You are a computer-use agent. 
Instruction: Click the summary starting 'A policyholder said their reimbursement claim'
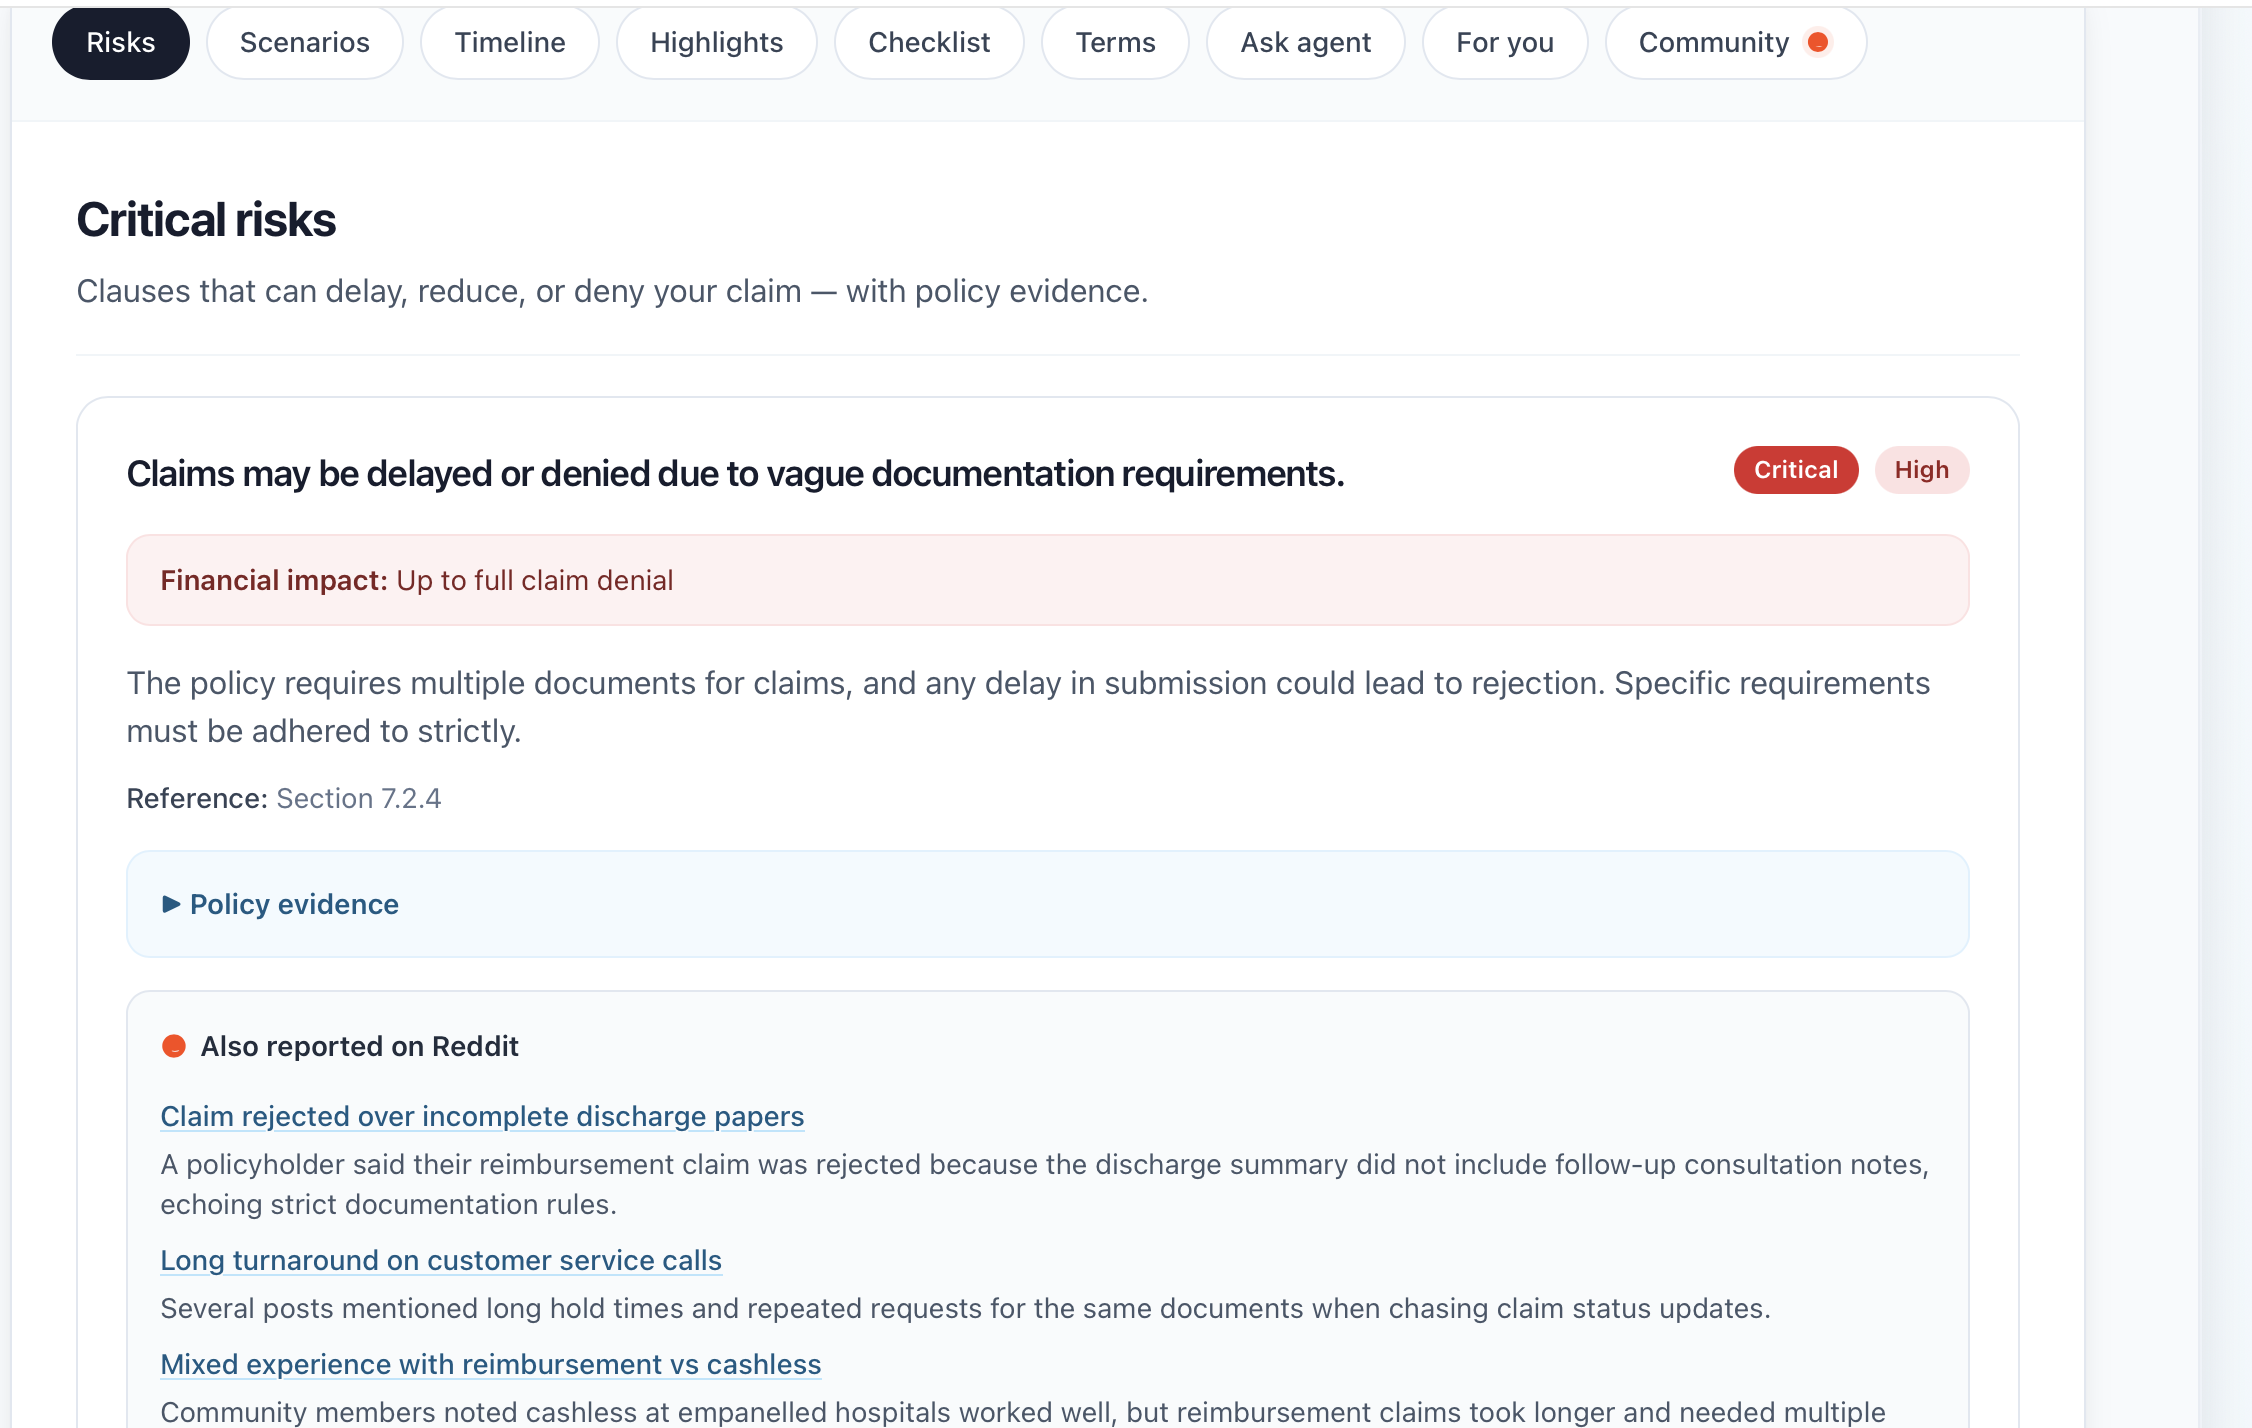click(x=1045, y=1184)
